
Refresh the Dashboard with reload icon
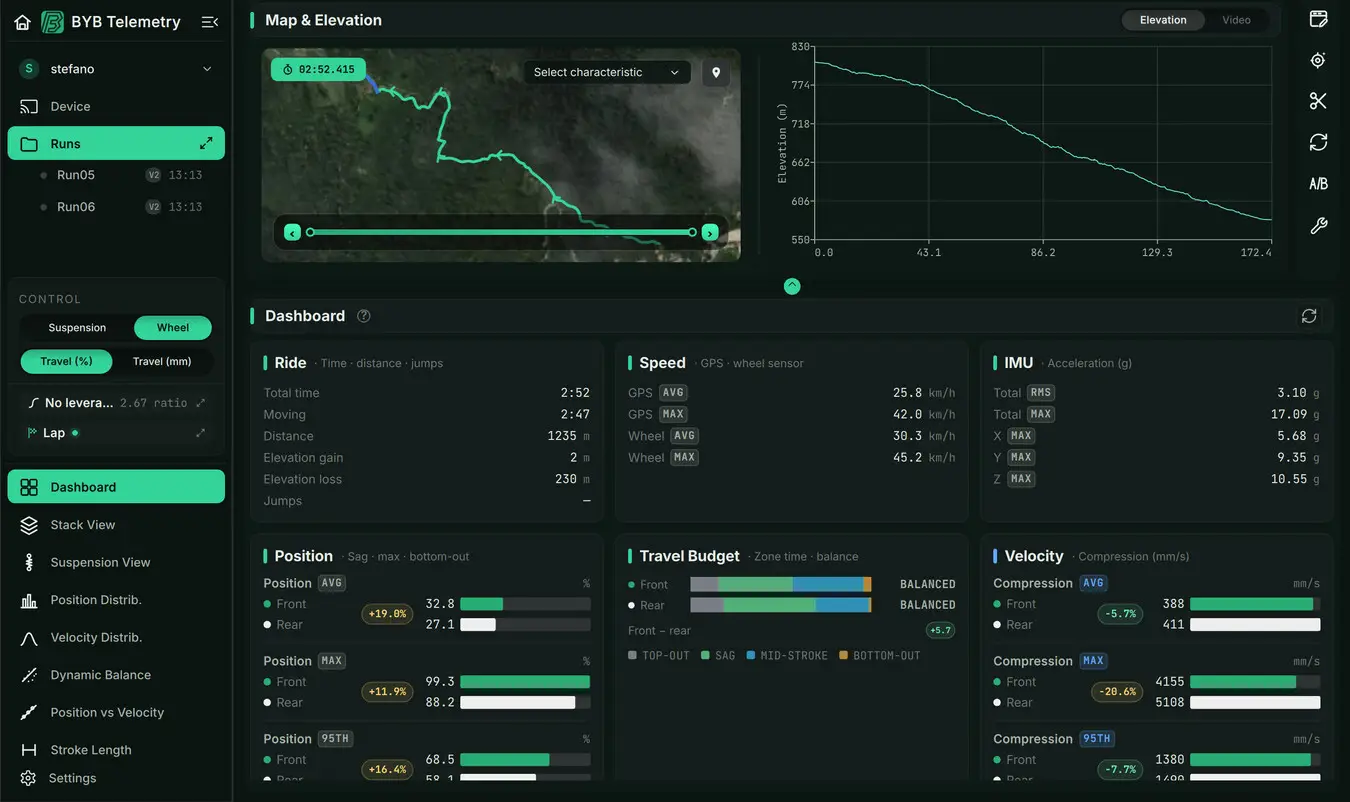pos(1309,316)
